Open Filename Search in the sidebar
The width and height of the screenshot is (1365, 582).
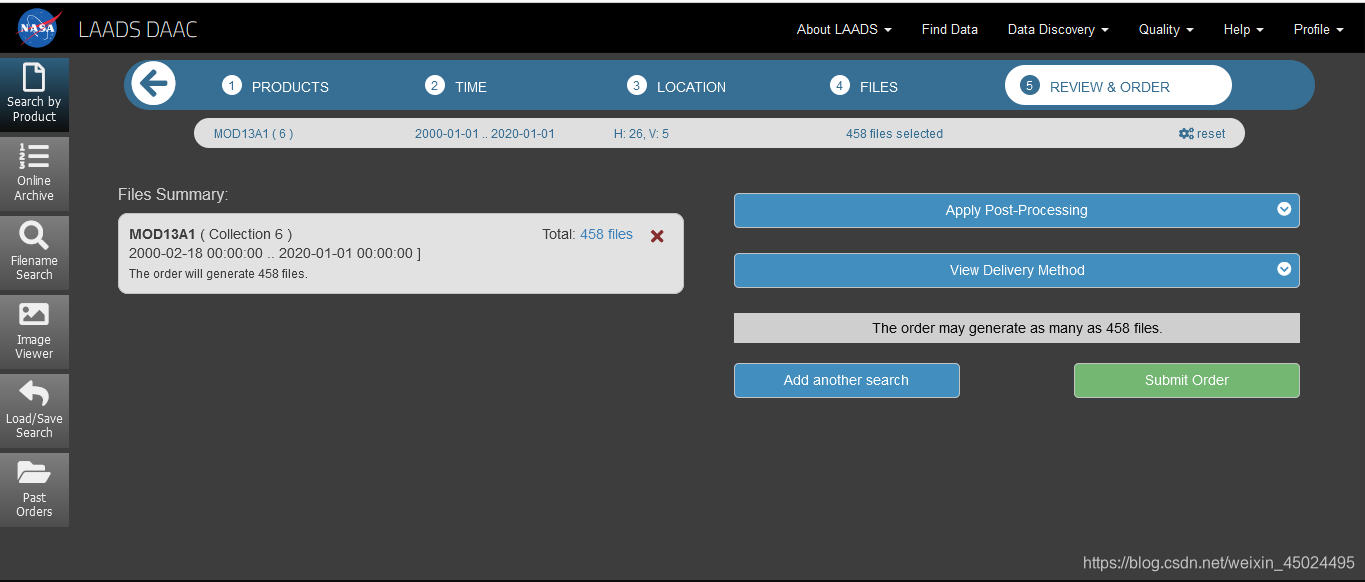[x=34, y=252]
